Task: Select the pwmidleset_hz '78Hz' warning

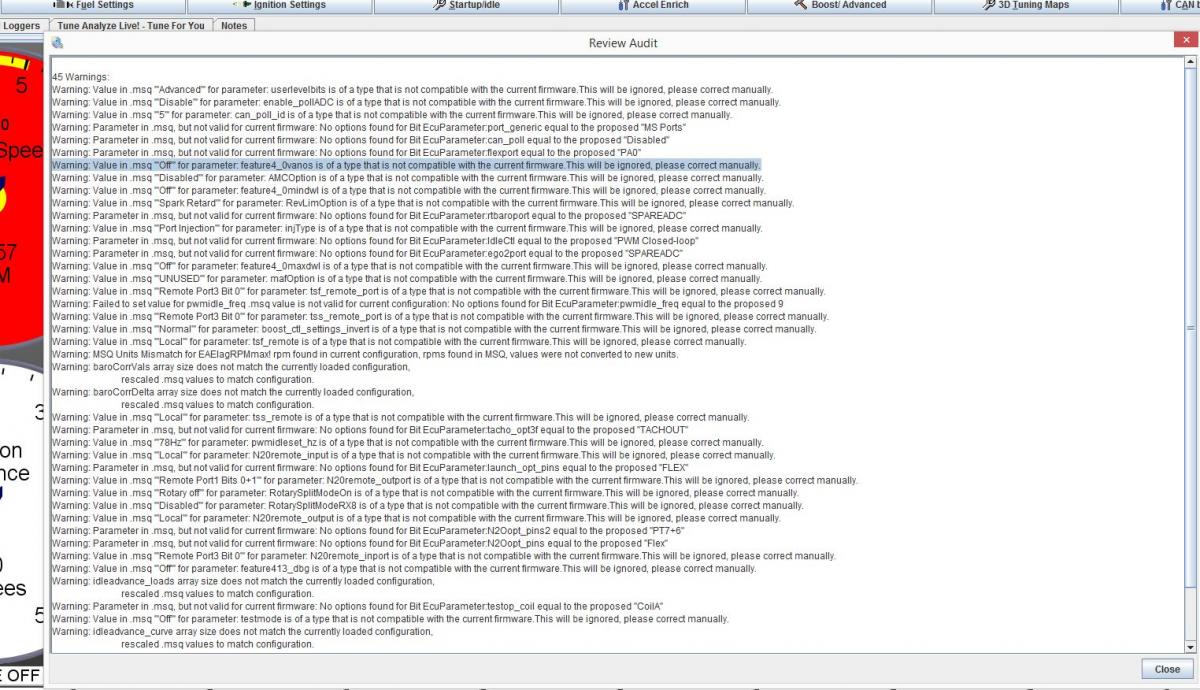Action: pos(410,442)
